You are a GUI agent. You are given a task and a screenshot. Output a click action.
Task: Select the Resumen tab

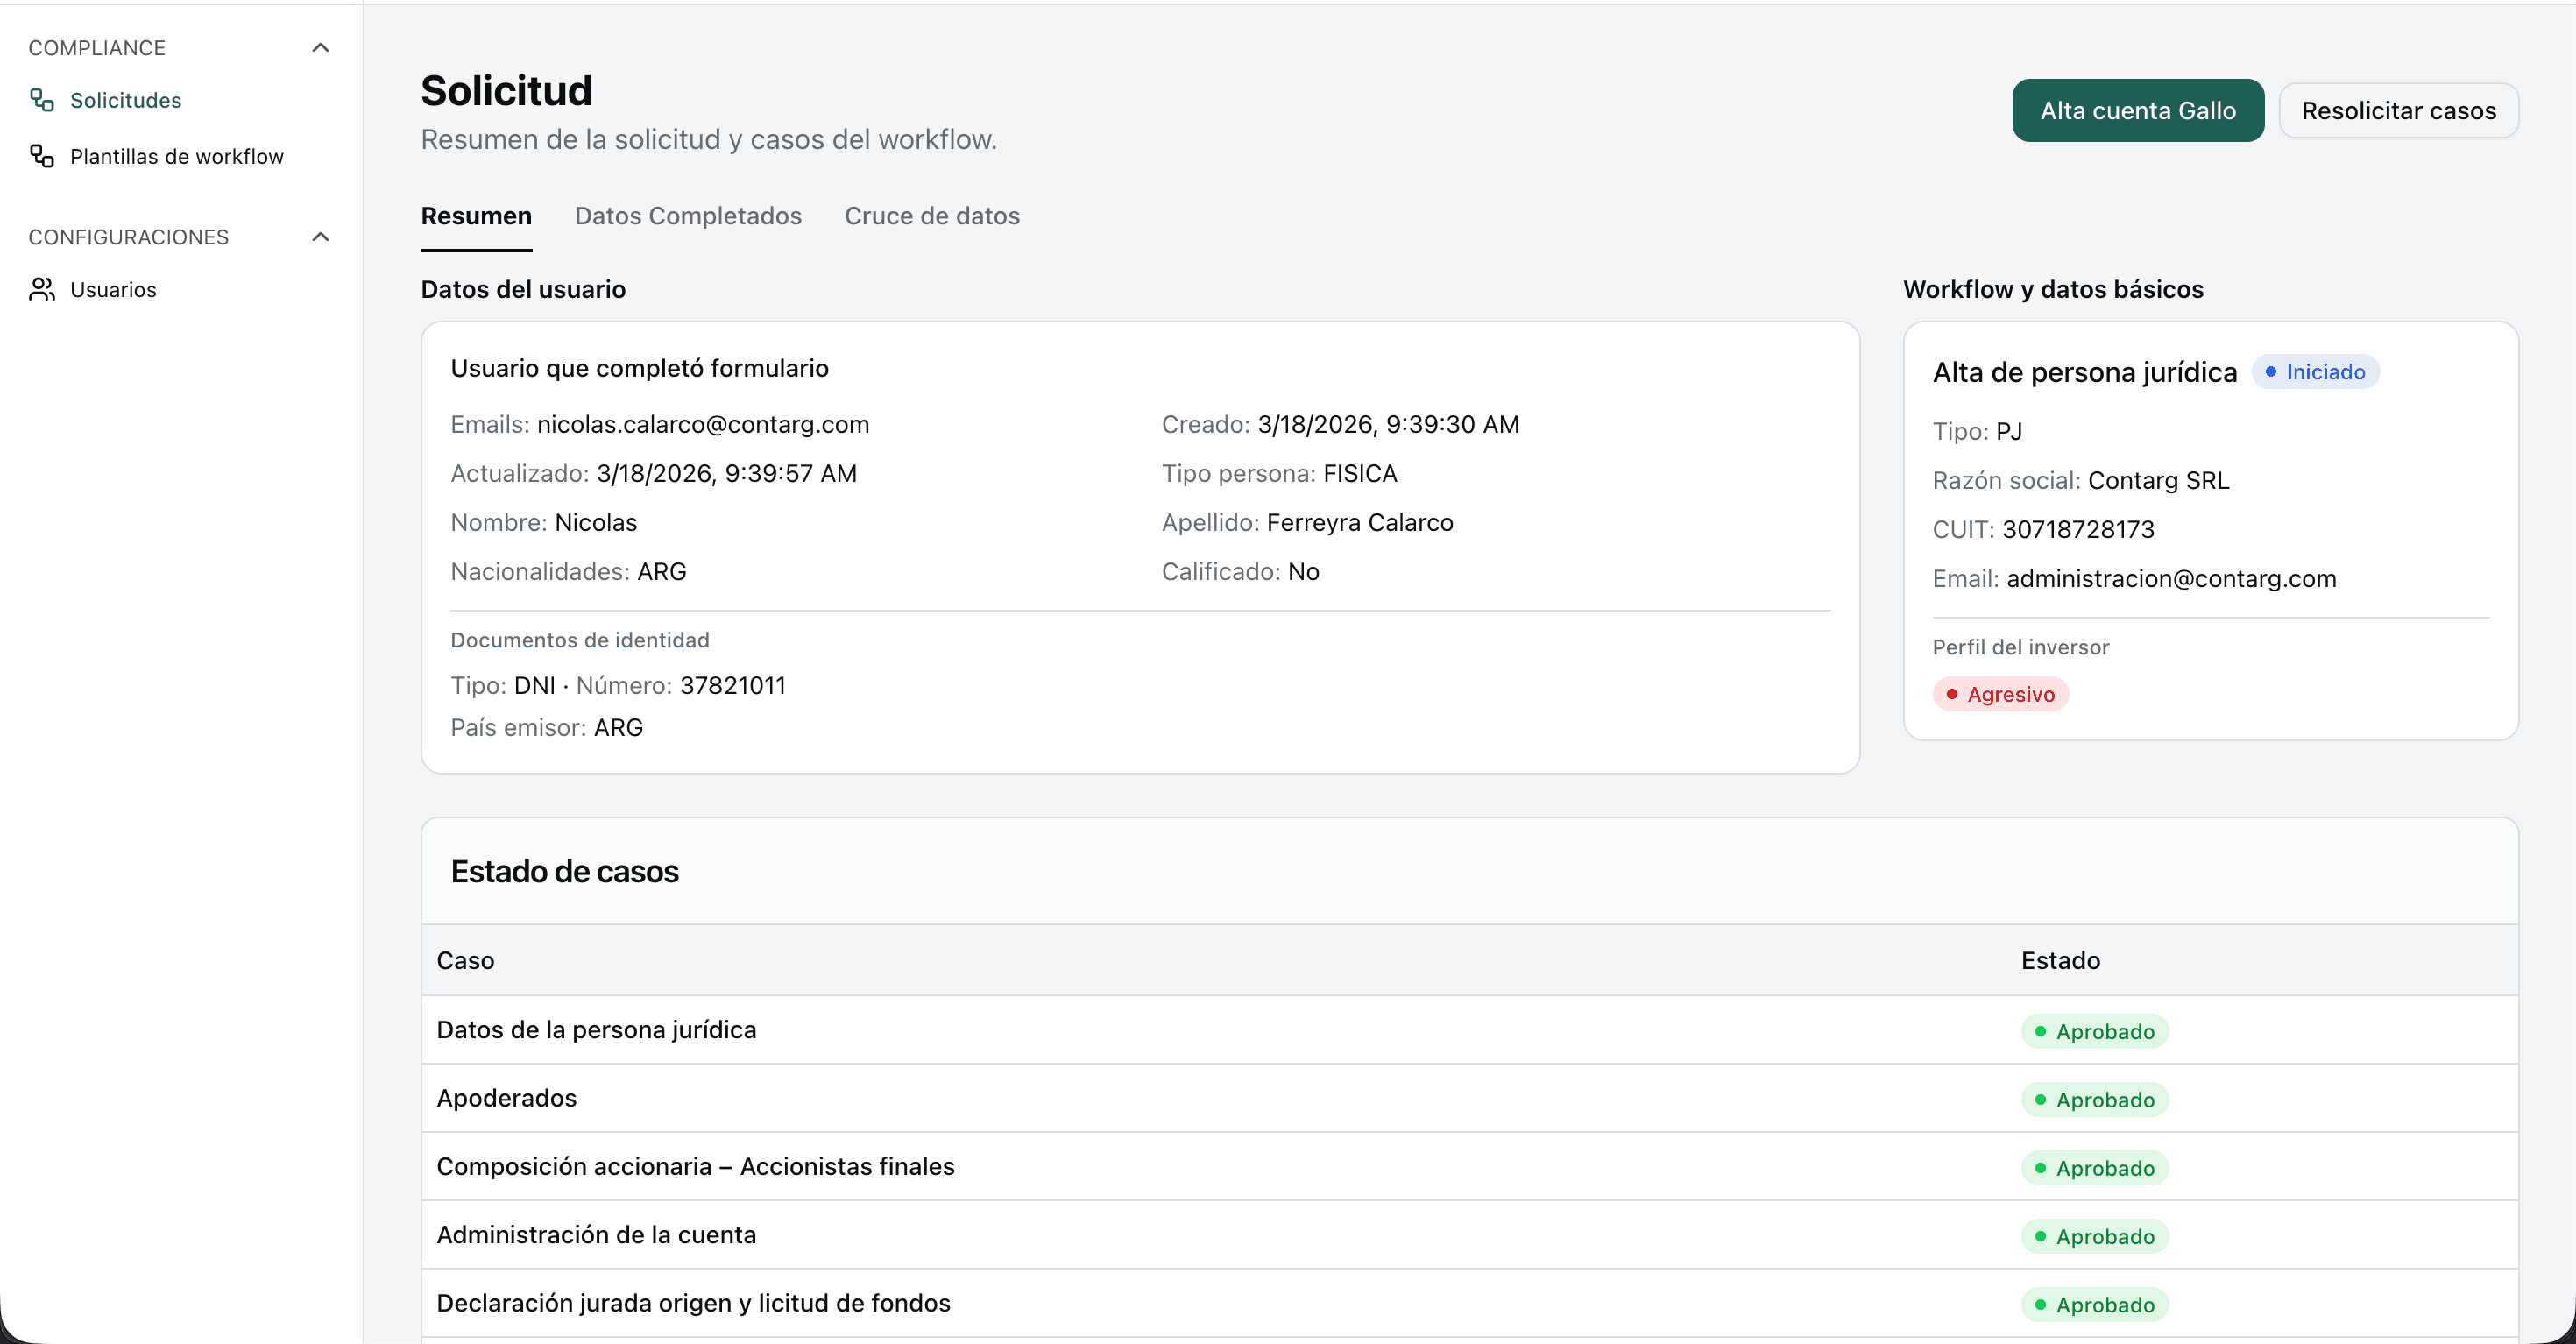coord(475,216)
